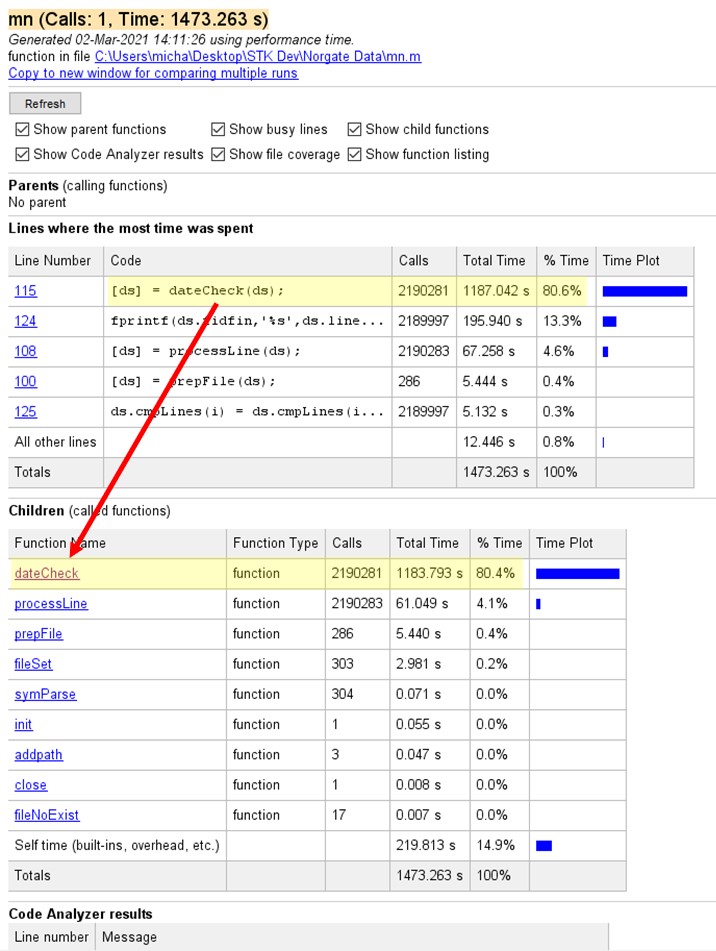Select the symParse function link

(45, 694)
